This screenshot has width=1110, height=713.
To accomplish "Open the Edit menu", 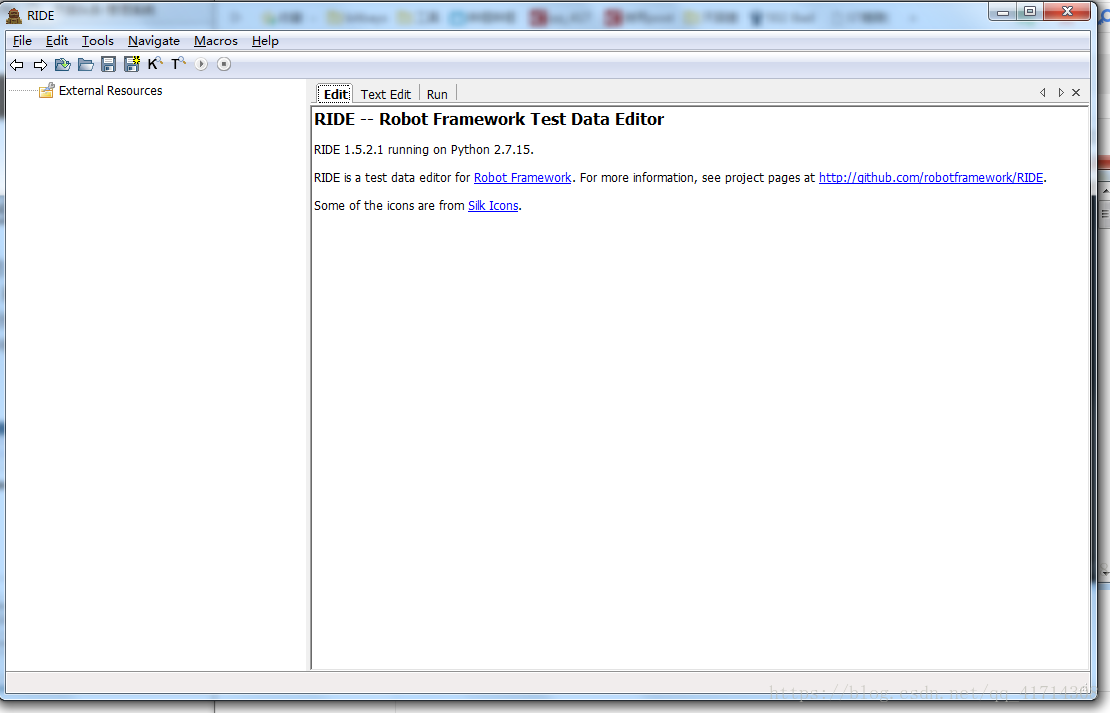I will click(x=57, y=41).
